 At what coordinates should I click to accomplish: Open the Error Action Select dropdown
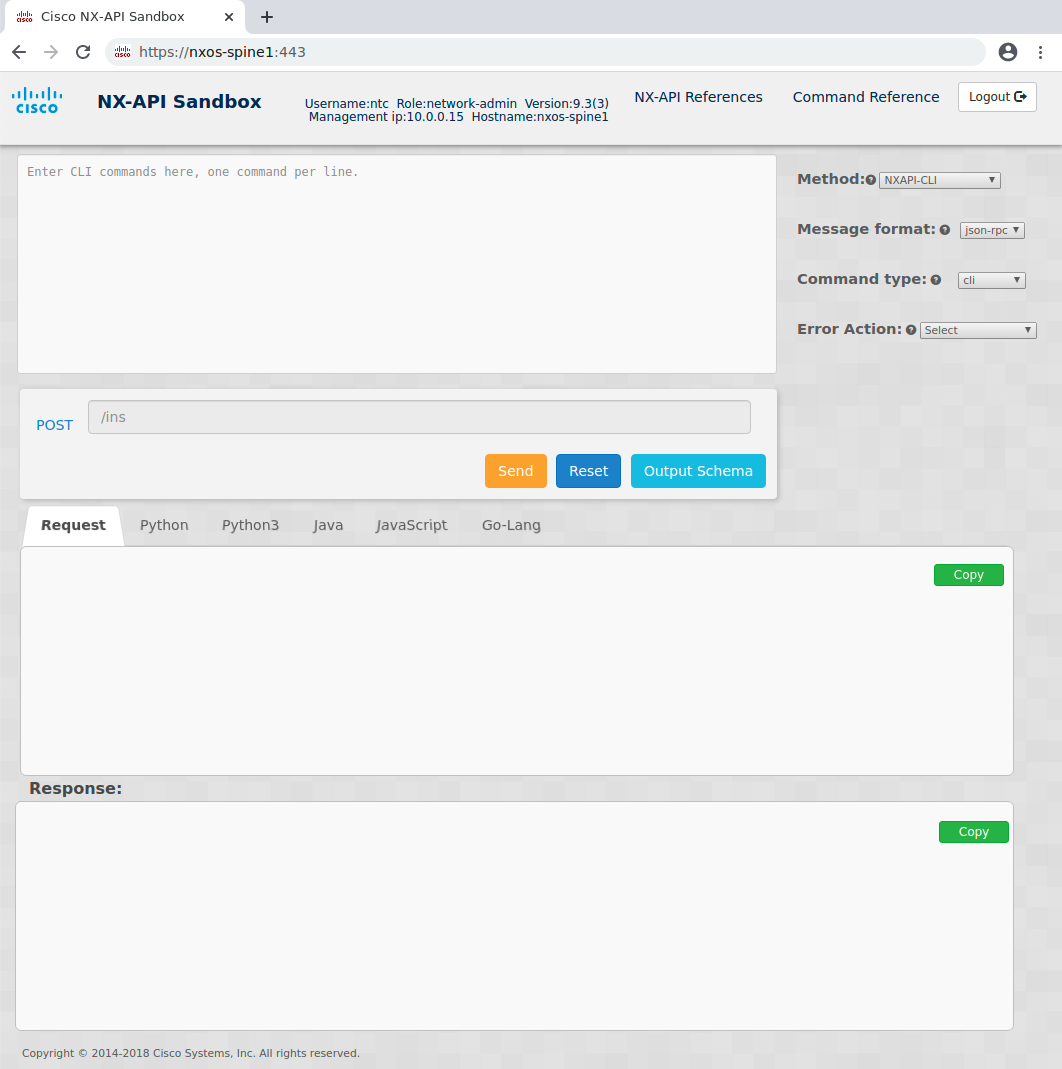[978, 330]
